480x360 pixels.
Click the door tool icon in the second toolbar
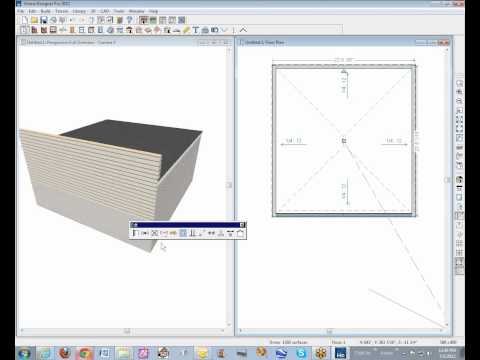(72, 30)
